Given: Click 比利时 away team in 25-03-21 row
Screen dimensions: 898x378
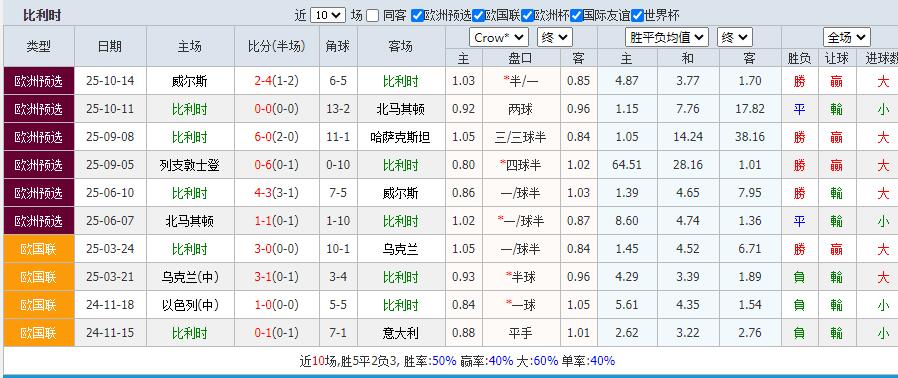Looking at the screenshot, I should (401, 277).
